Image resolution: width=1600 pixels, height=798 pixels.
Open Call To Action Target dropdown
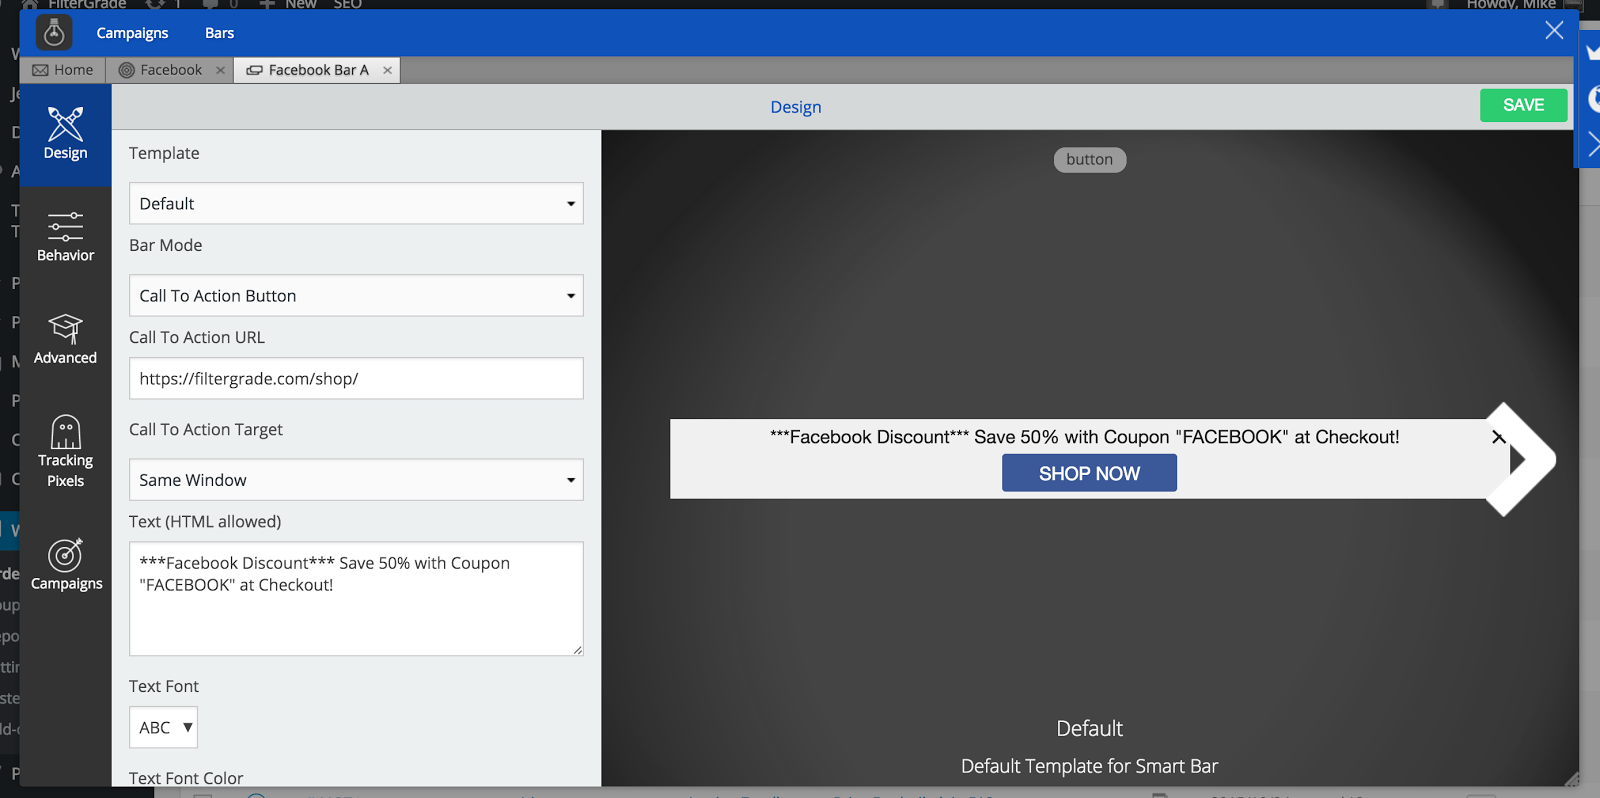pos(356,480)
